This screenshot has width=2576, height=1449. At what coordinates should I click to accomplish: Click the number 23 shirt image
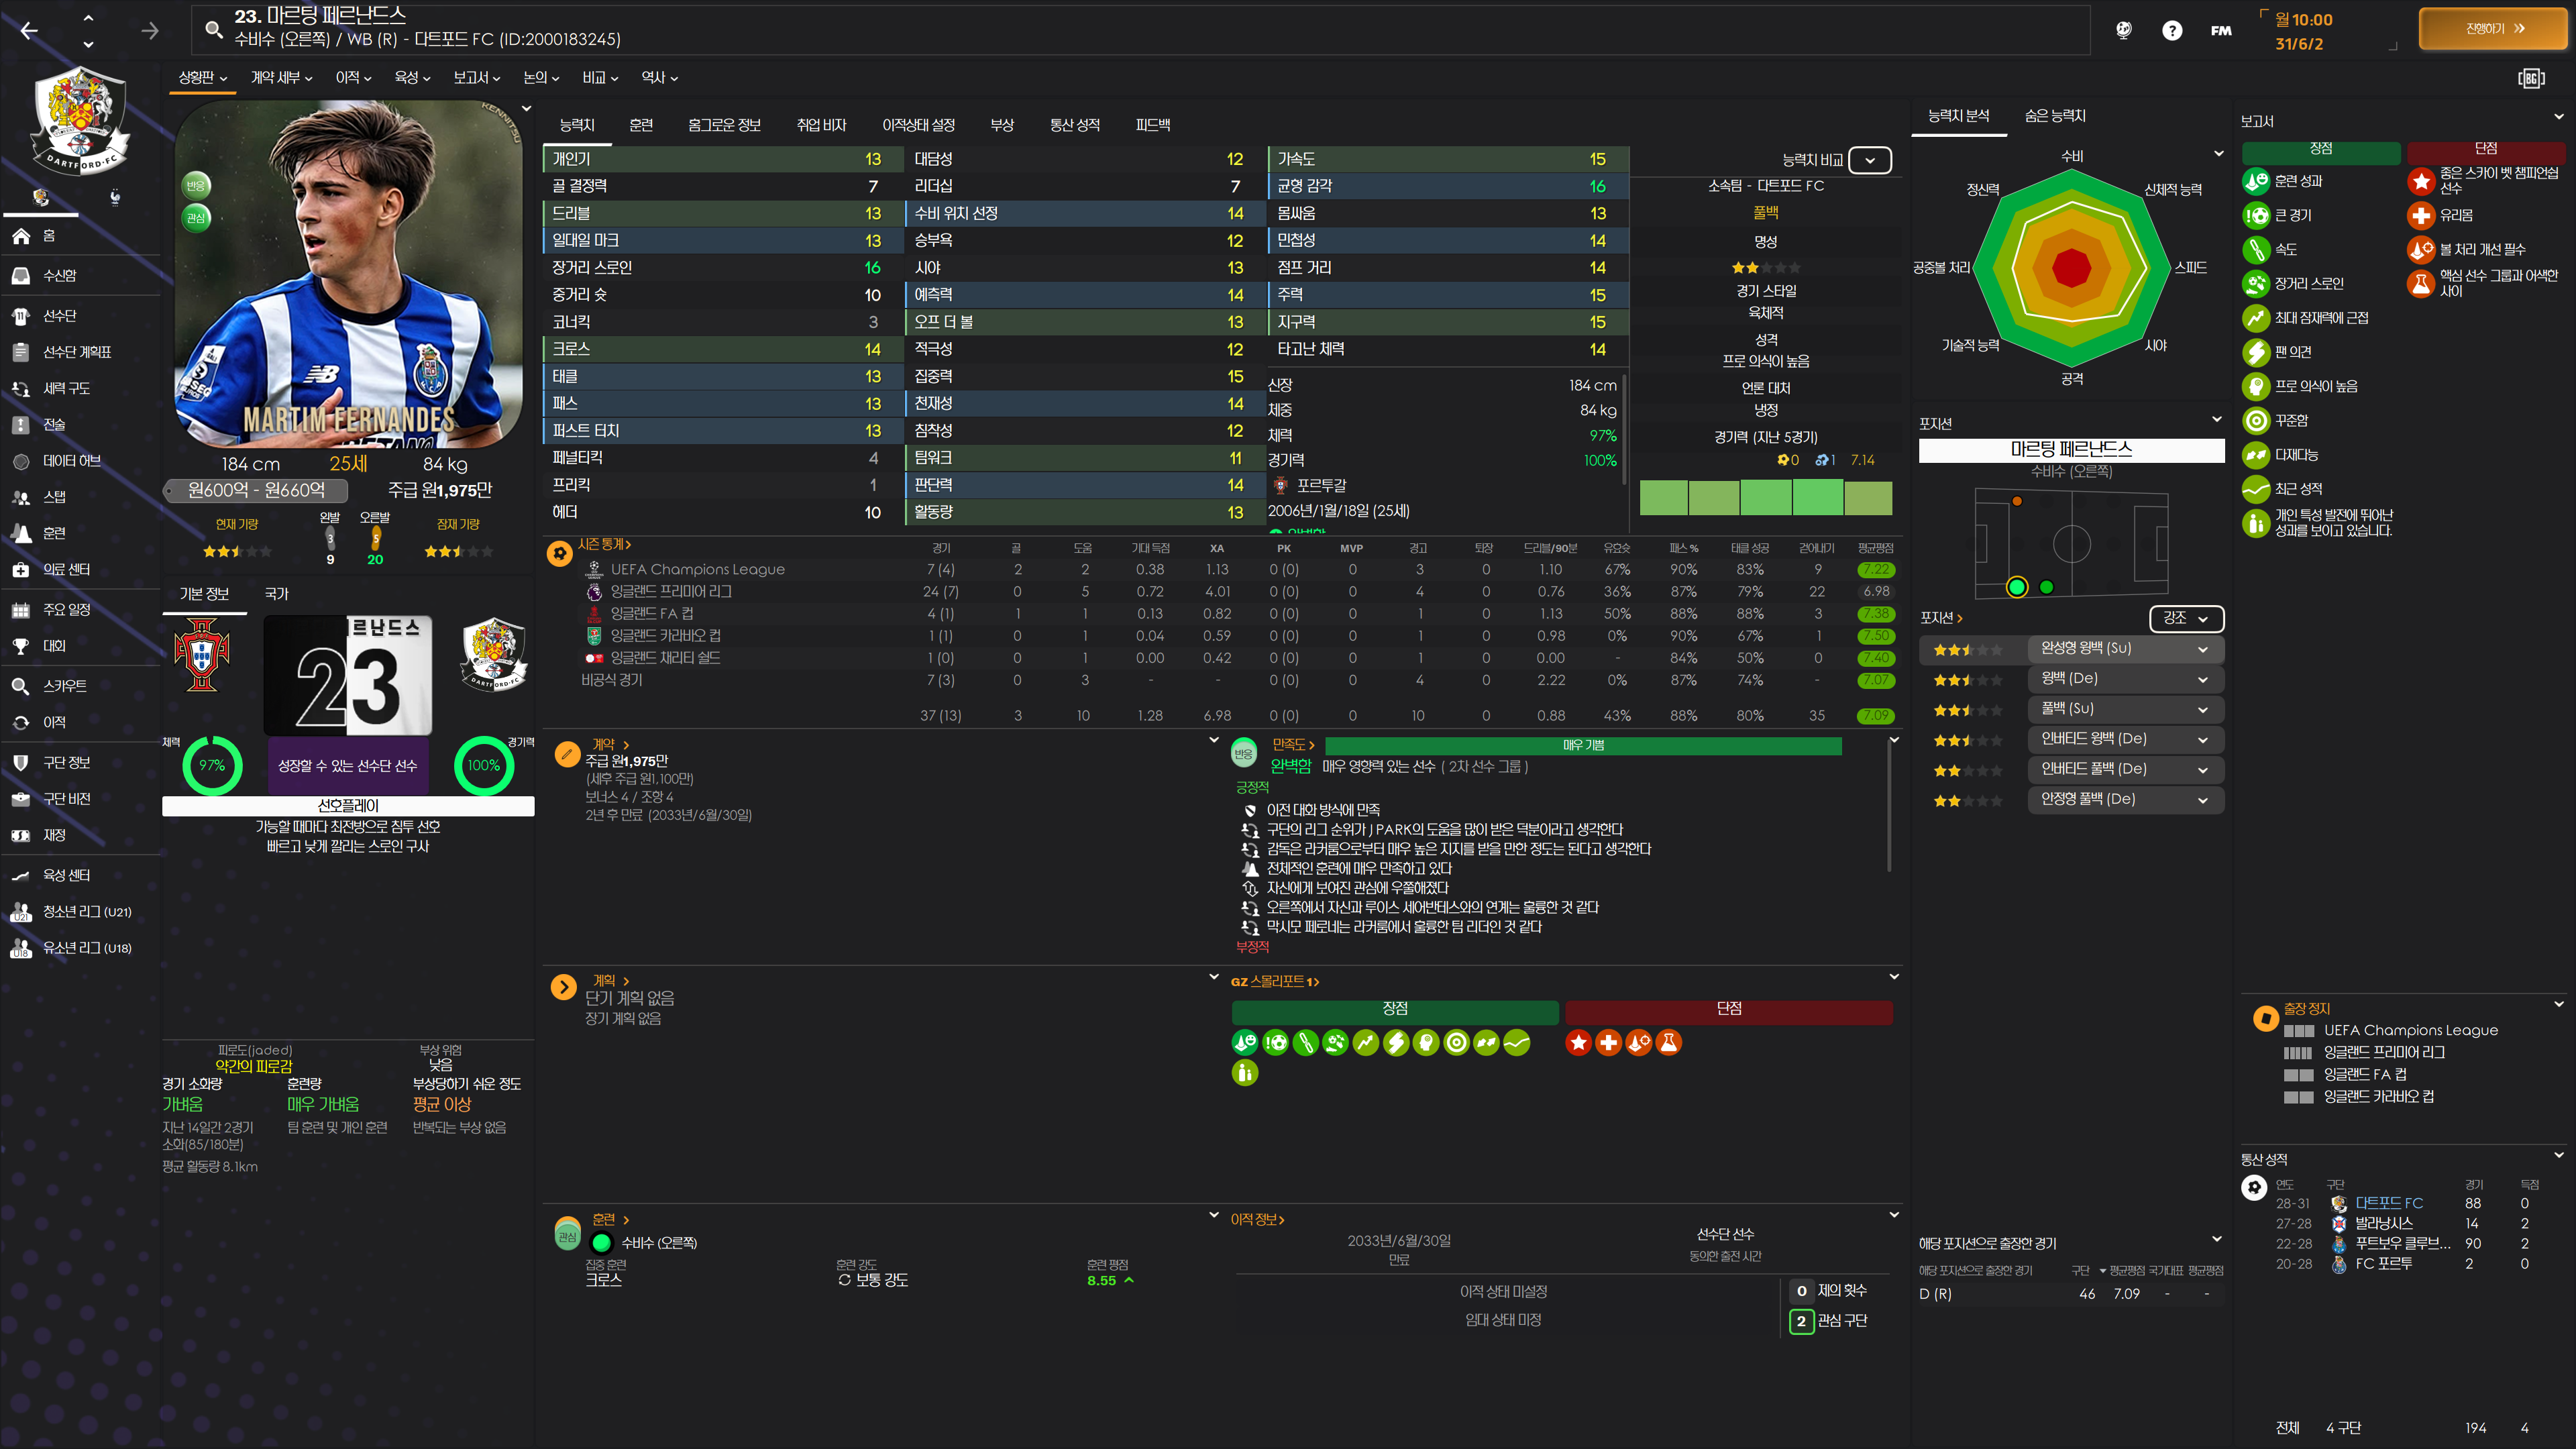click(x=348, y=676)
